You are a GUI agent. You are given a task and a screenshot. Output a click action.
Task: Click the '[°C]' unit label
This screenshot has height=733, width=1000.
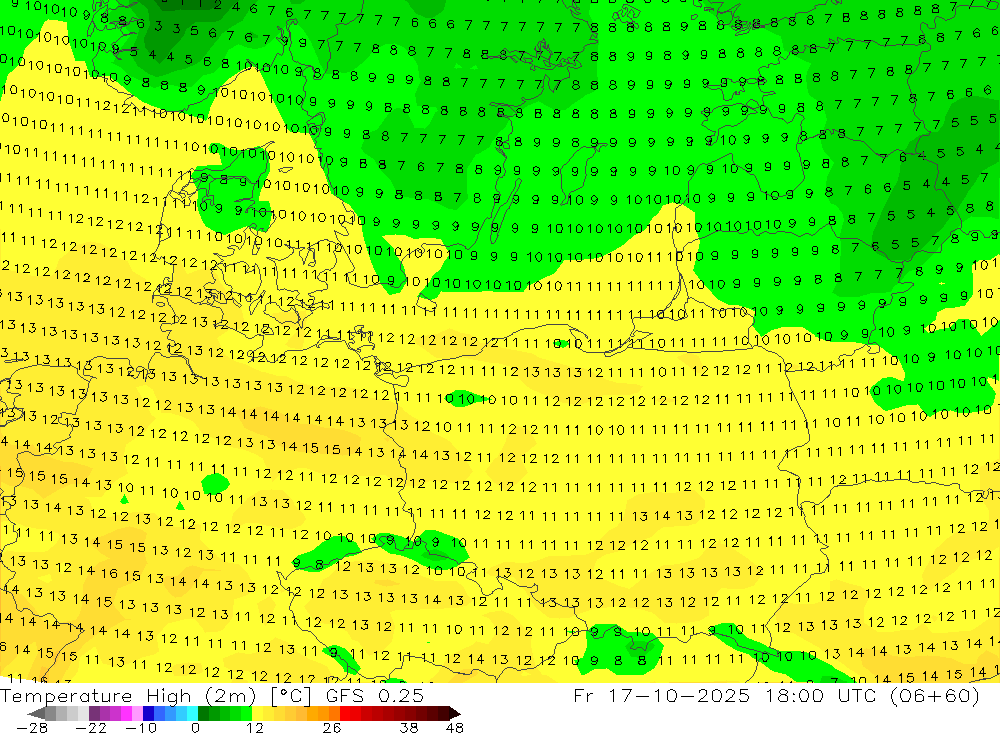(x=290, y=696)
